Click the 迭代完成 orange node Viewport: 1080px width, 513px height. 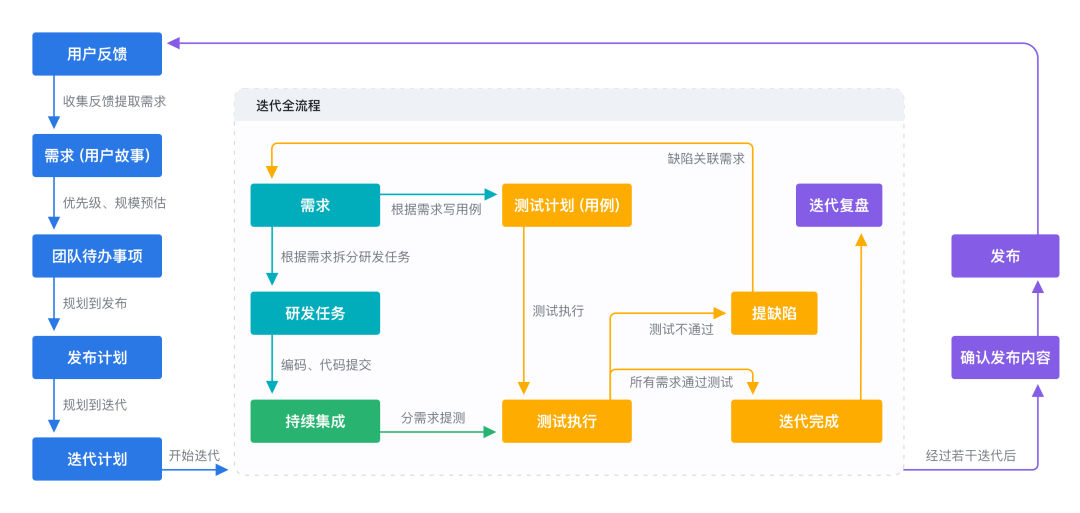(x=807, y=421)
